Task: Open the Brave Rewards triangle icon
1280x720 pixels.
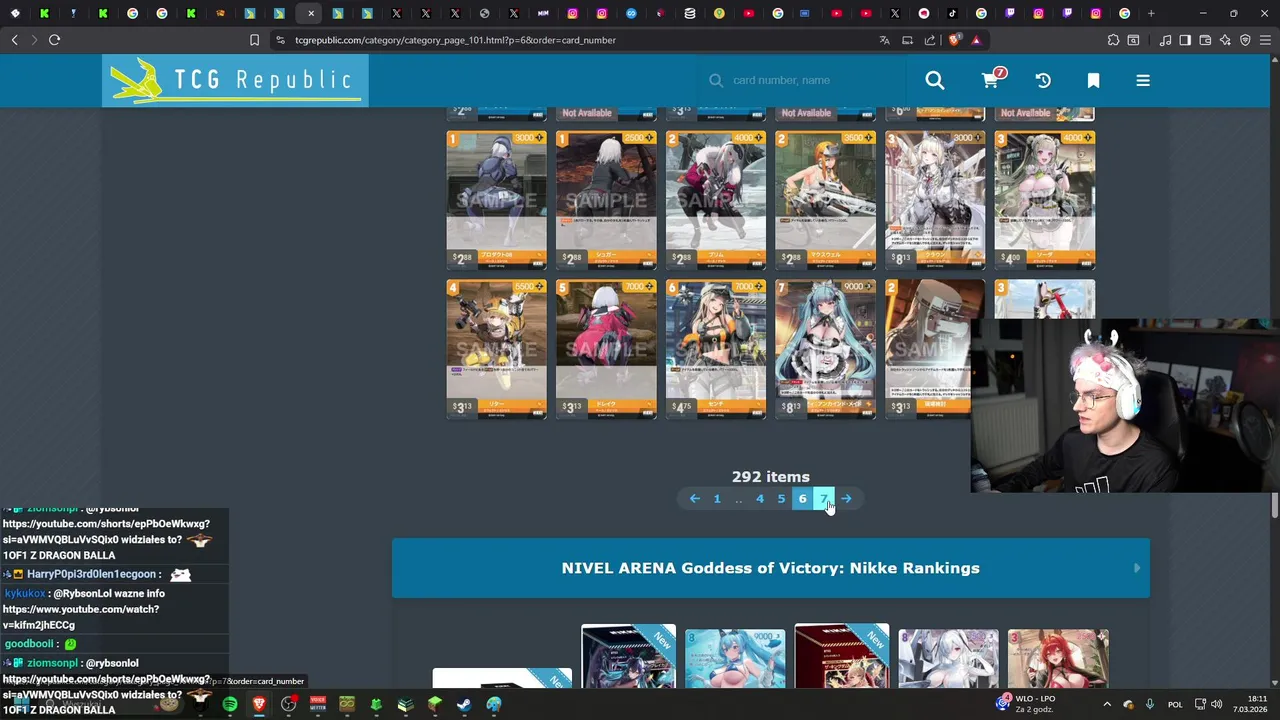Action: (x=976, y=40)
